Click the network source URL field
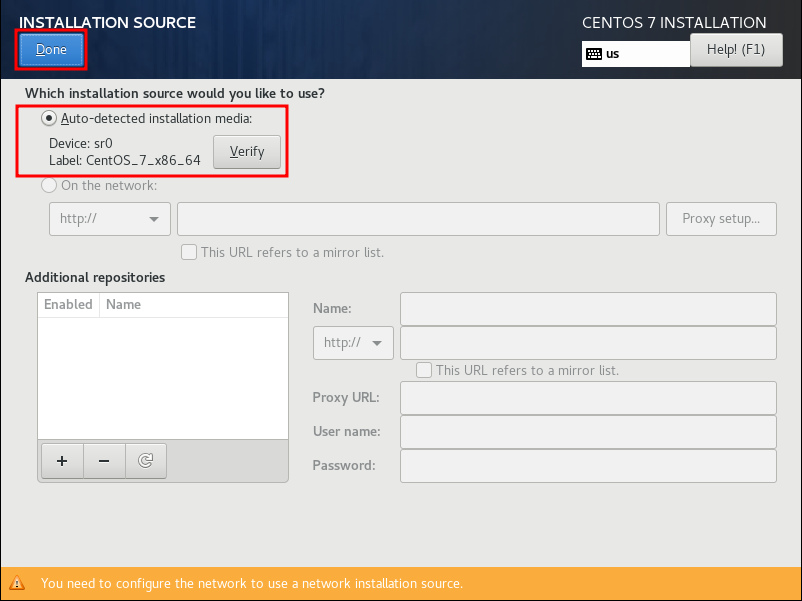 (x=418, y=219)
